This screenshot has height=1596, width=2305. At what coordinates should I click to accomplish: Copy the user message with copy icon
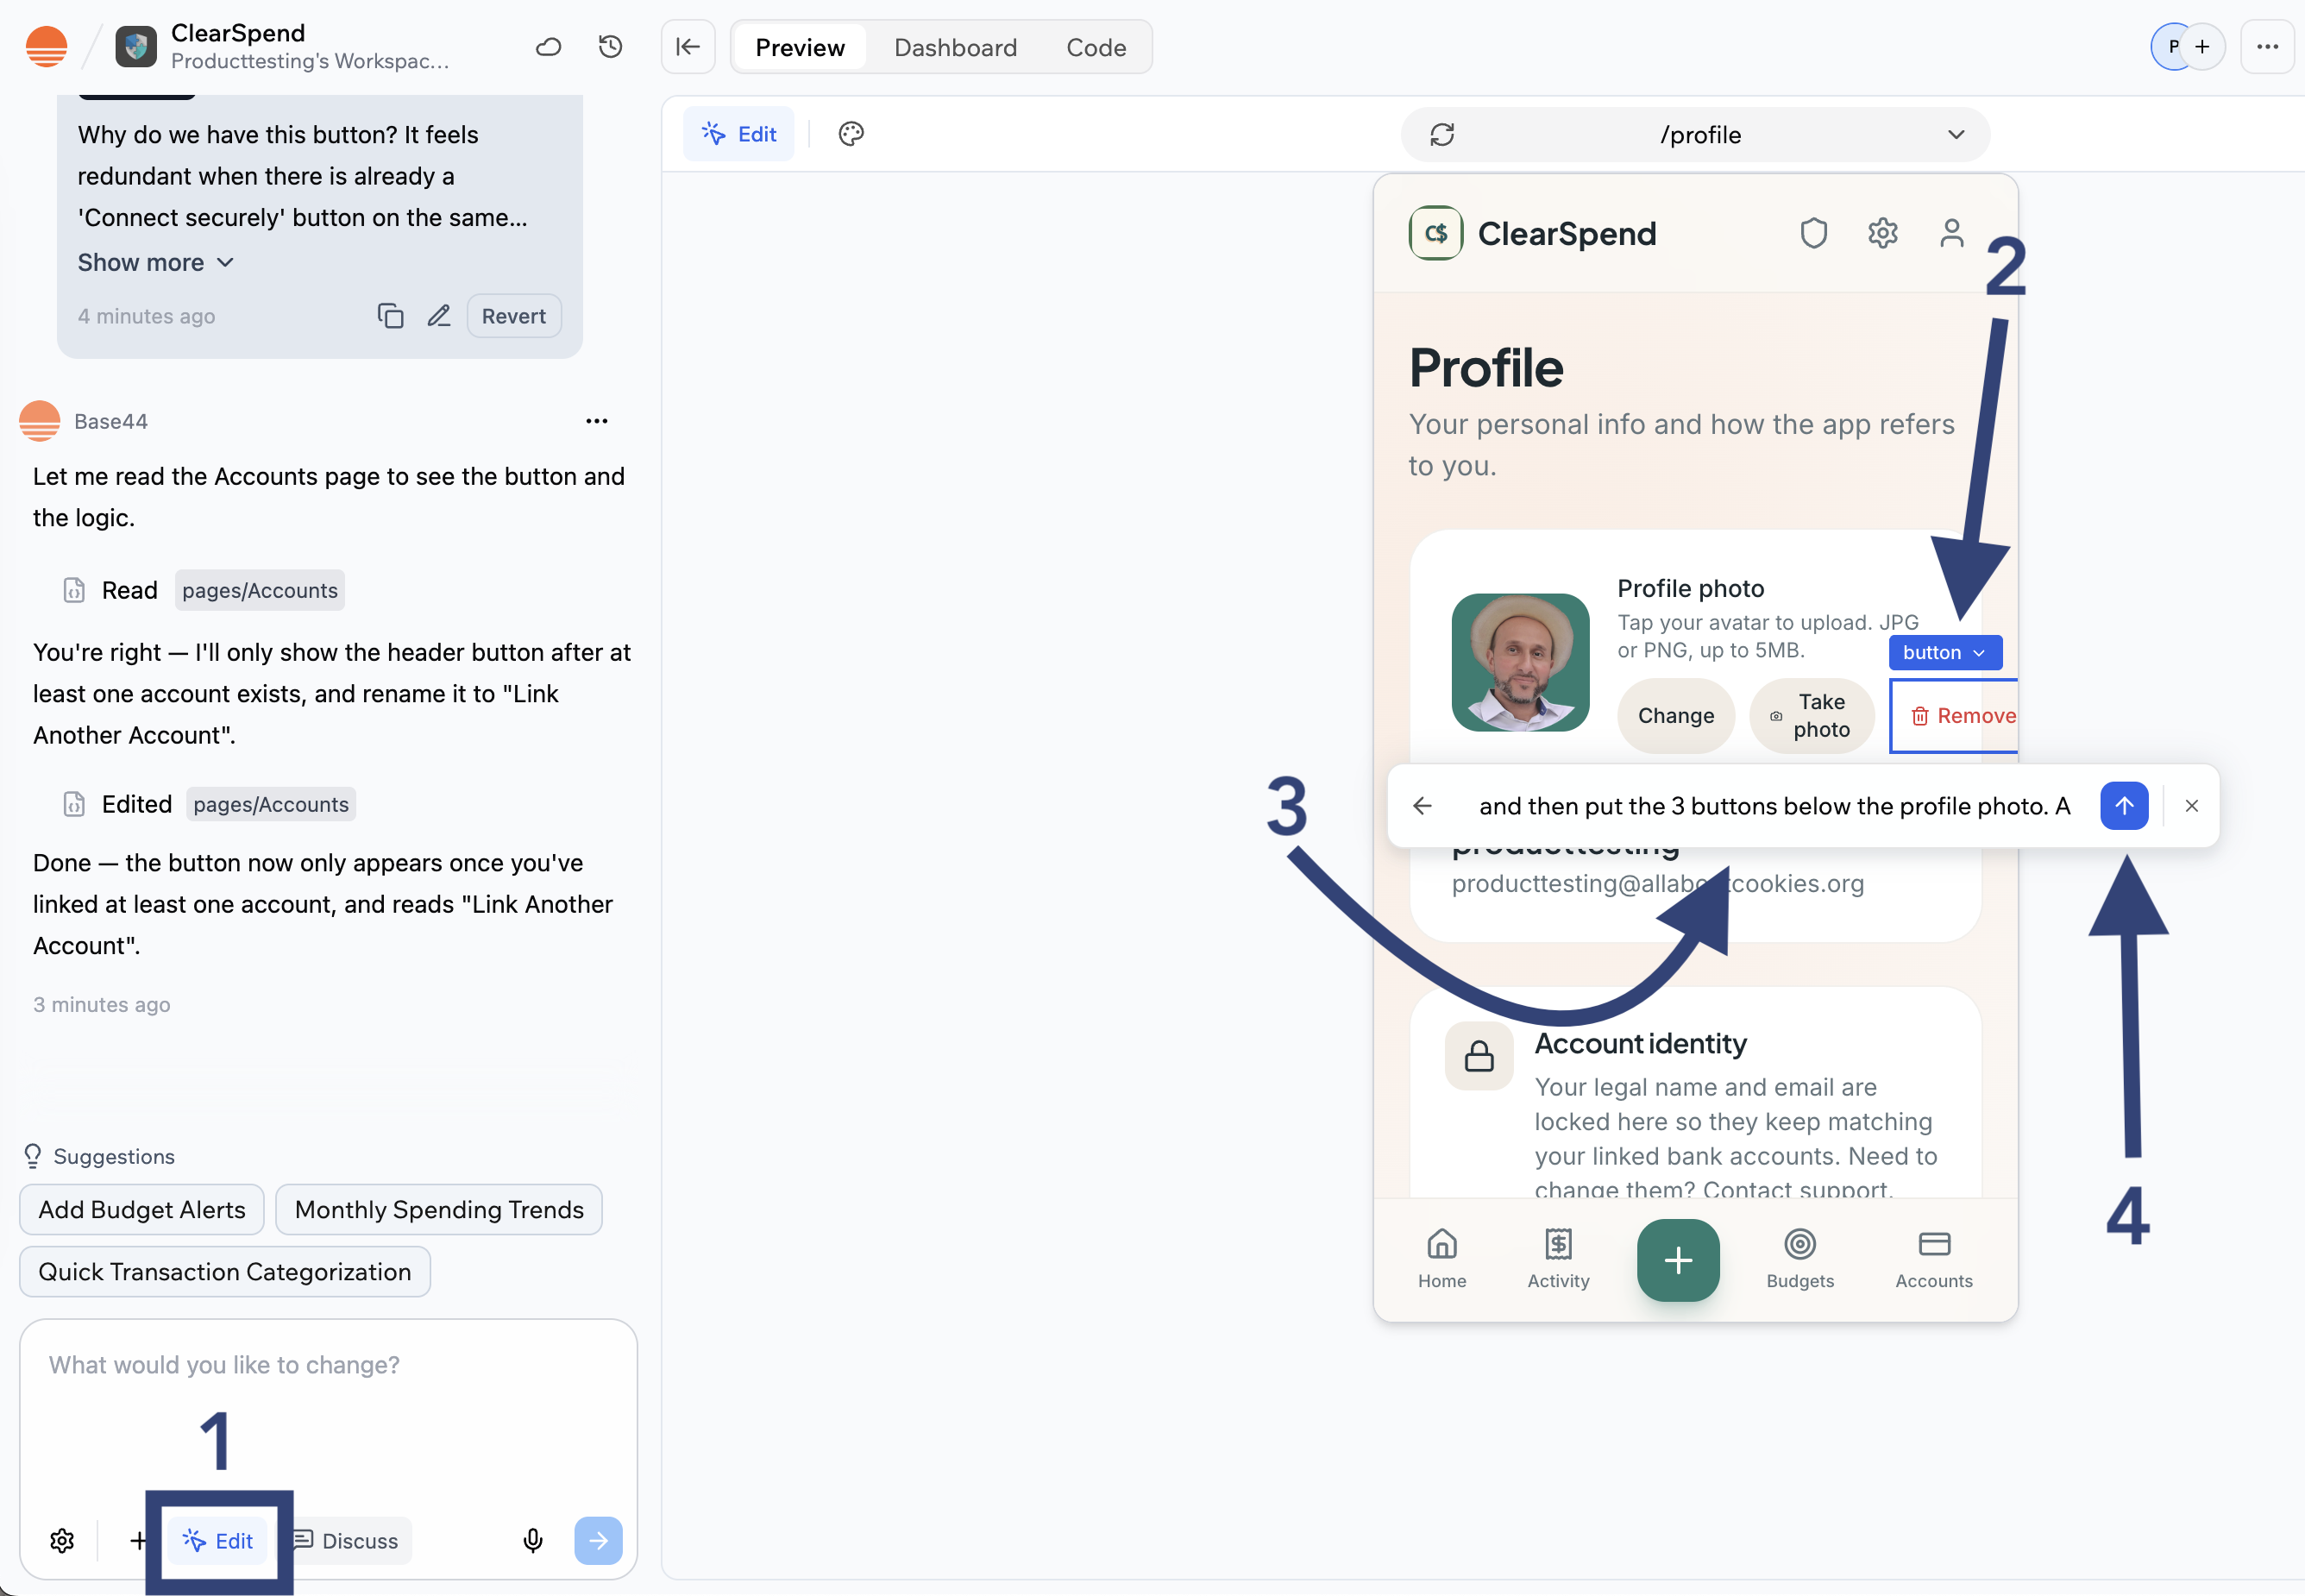click(390, 316)
